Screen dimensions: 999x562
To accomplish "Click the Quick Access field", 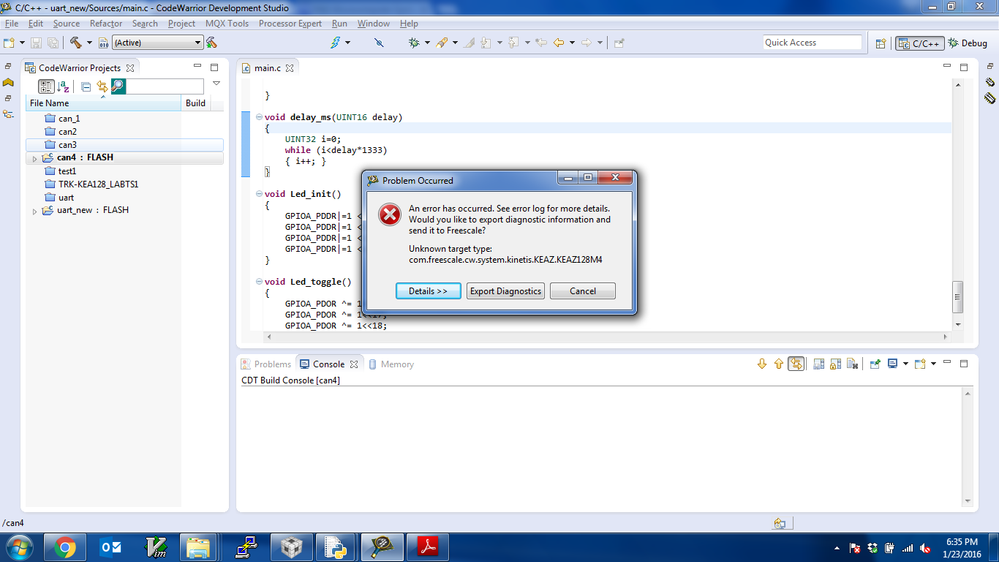I will 812,43.
